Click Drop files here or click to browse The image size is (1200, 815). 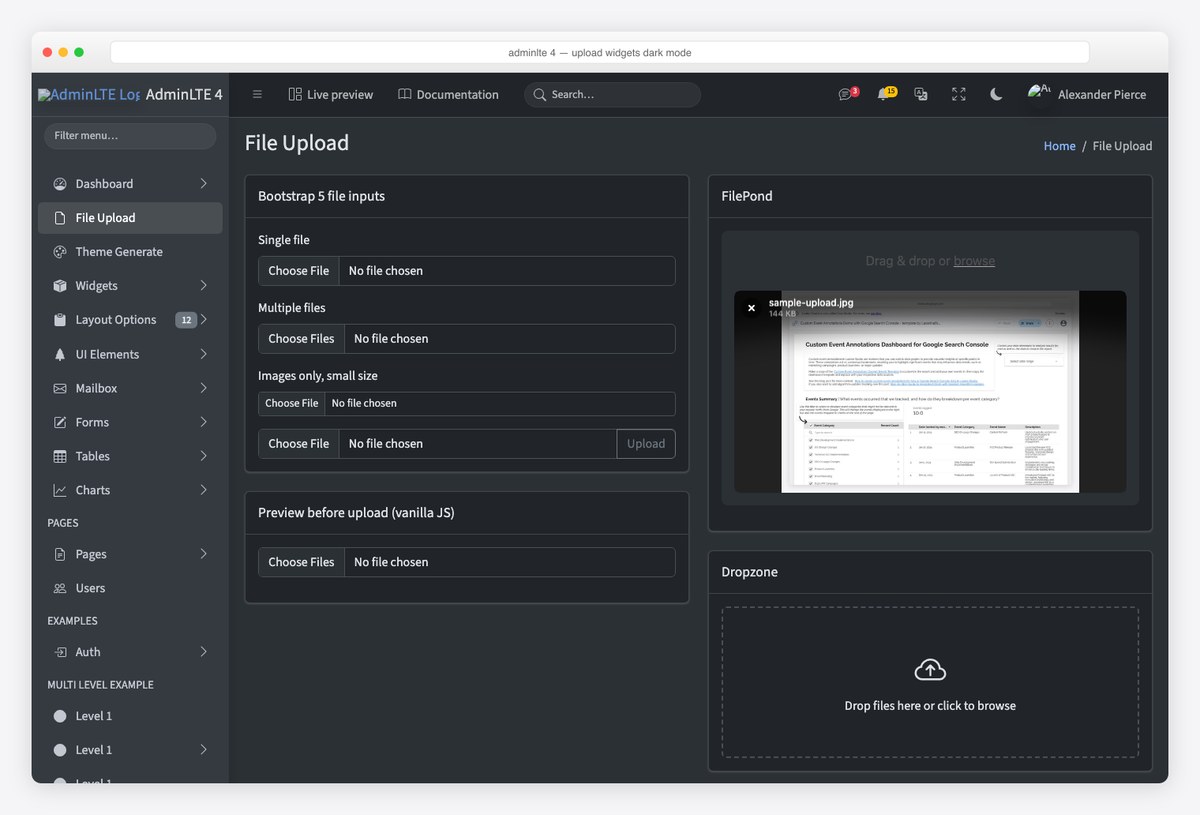coord(930,706)
